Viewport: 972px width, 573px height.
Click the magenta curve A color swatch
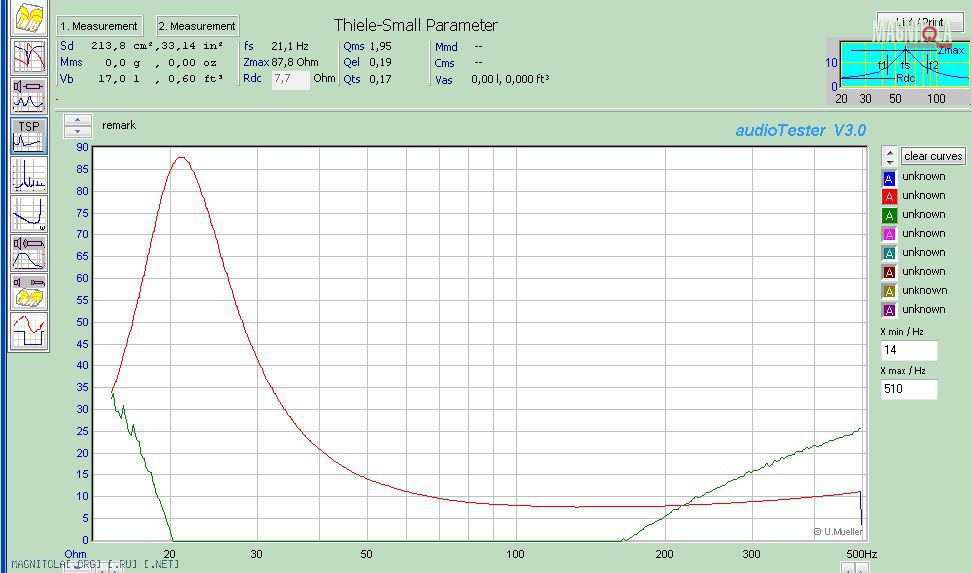click(888, 235)
